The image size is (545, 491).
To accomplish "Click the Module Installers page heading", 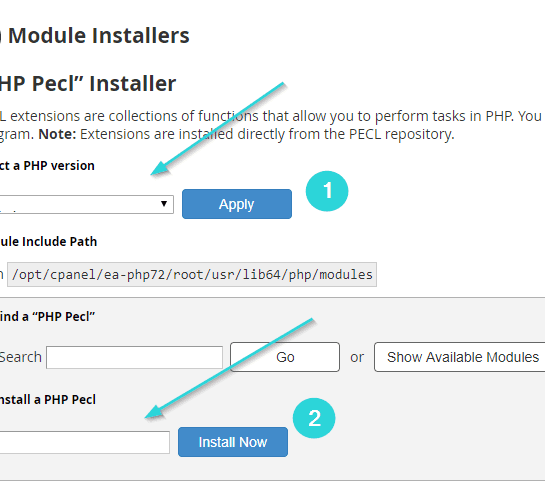I will pyautogui.click(x=95, y=35).
